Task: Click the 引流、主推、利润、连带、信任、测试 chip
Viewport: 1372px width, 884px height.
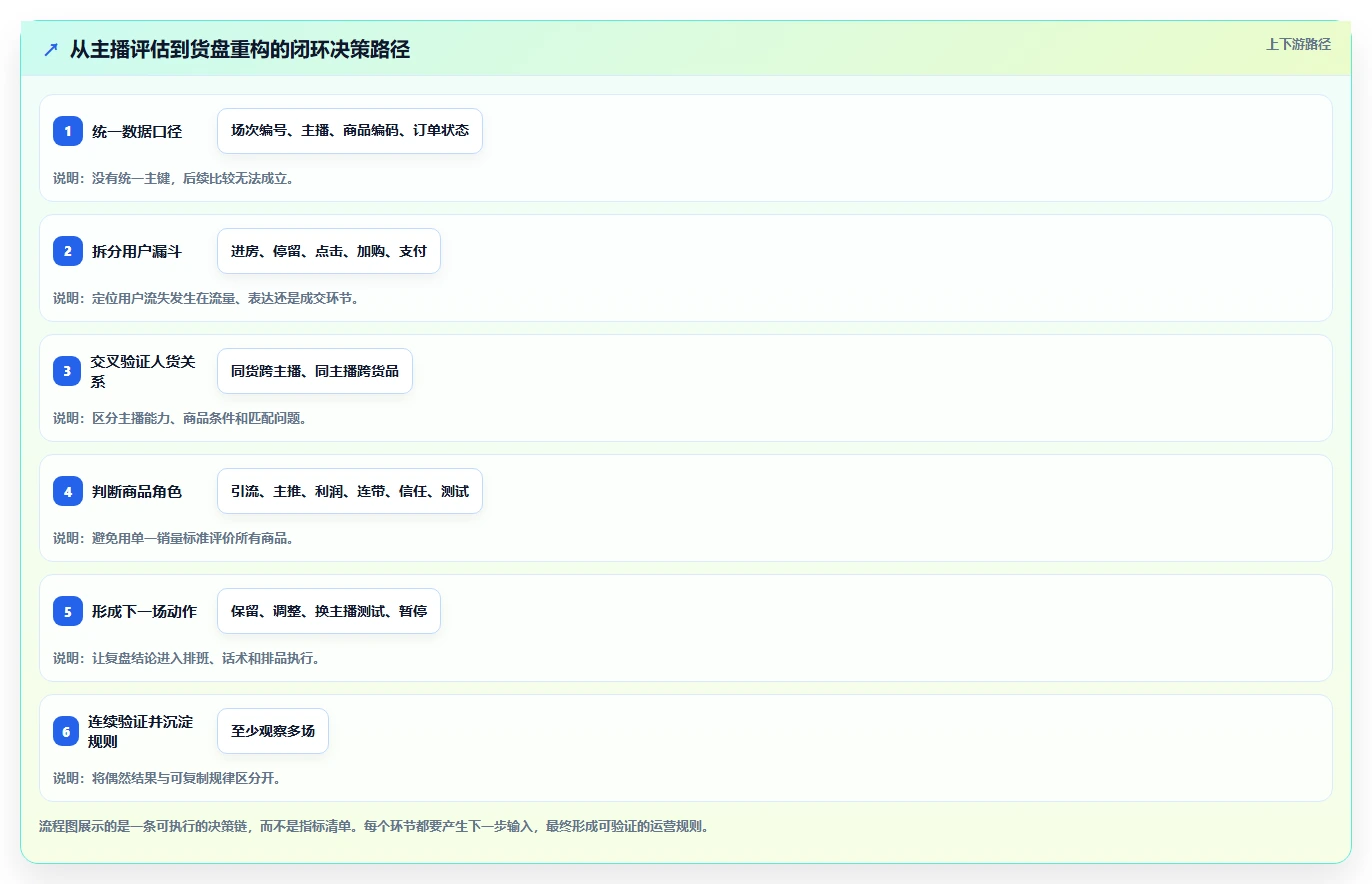Action: [x=350, y=491]
